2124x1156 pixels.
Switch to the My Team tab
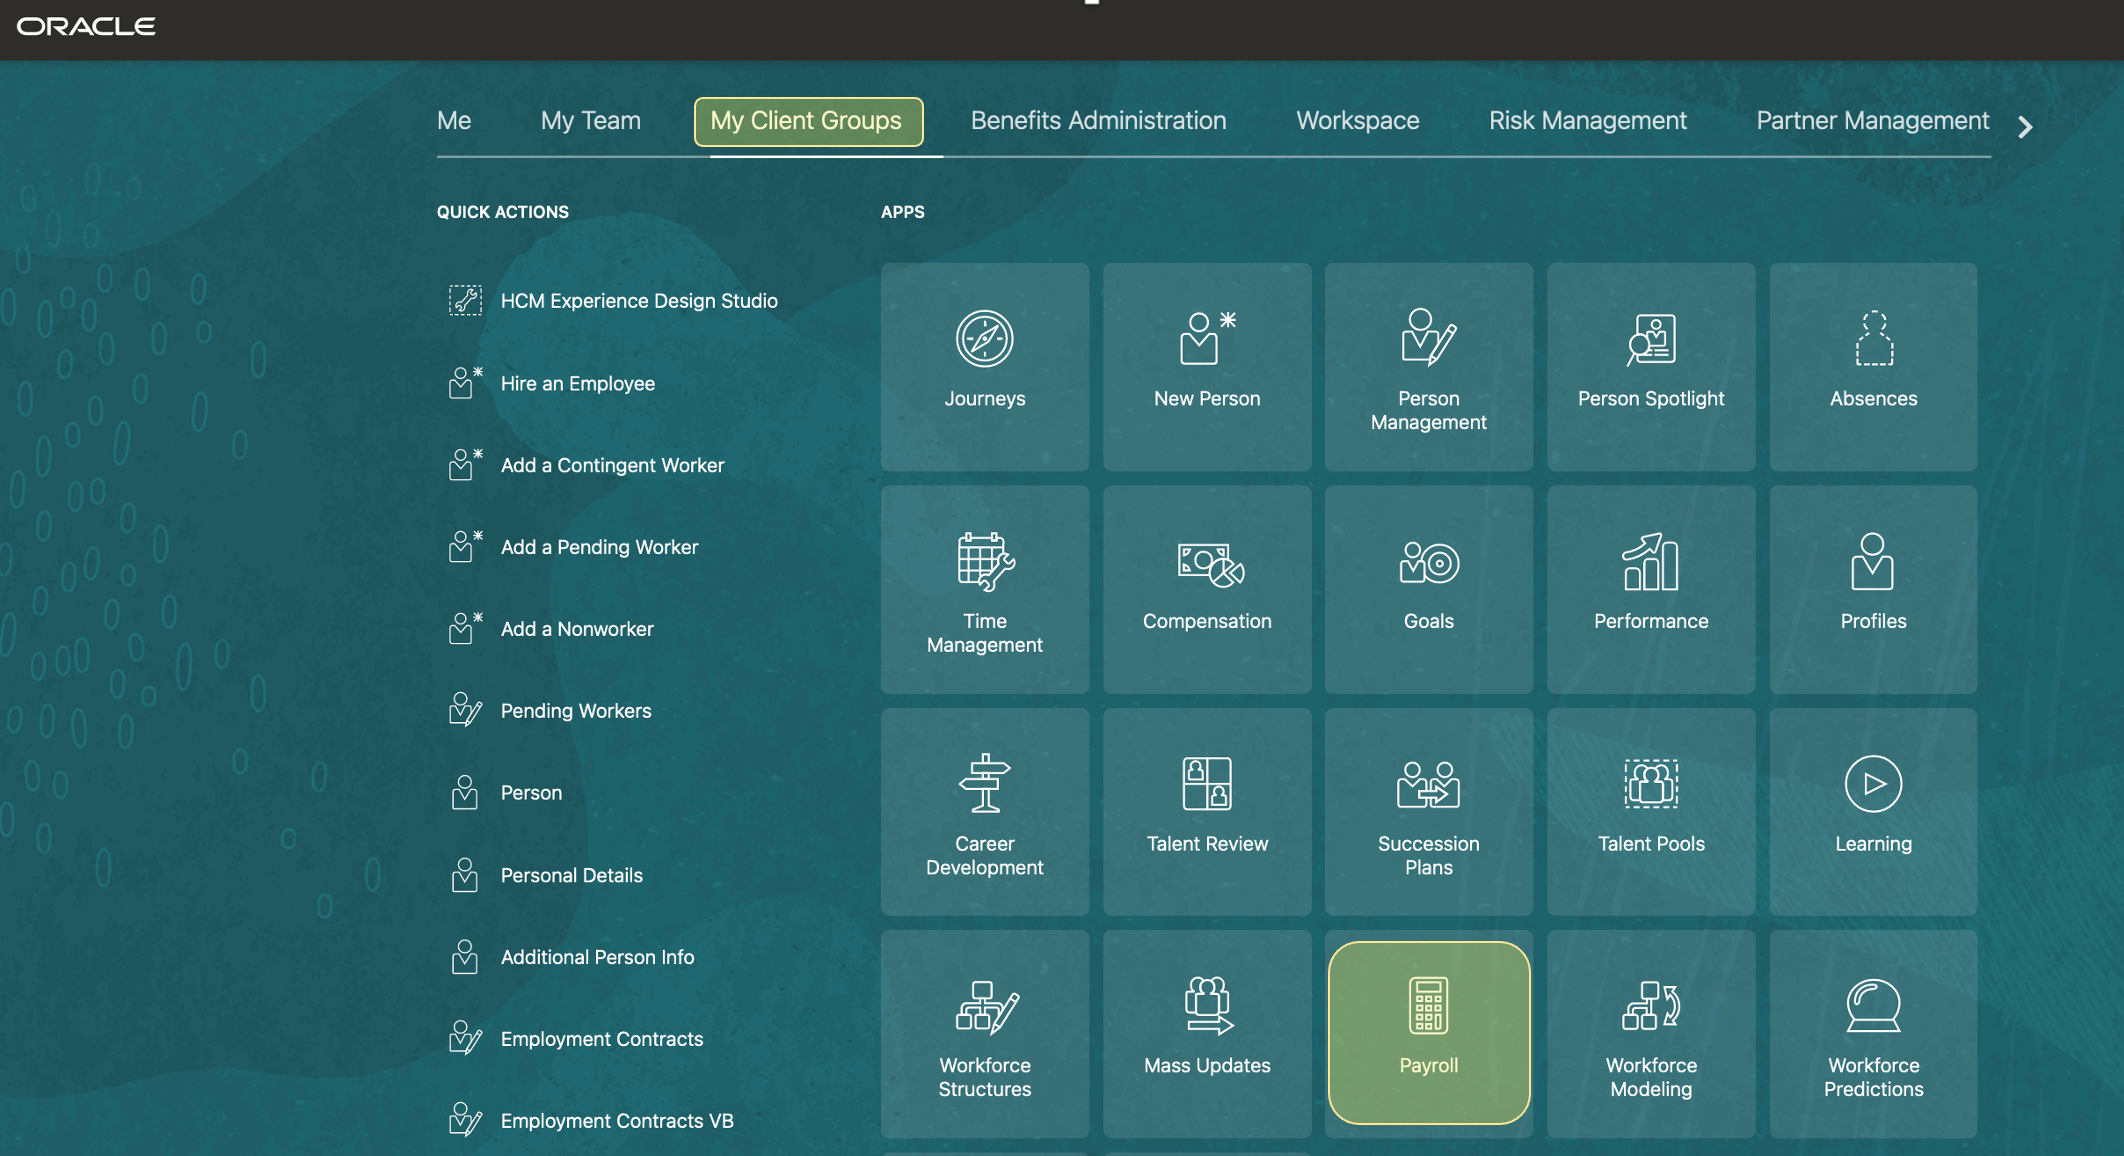[590, 121]
